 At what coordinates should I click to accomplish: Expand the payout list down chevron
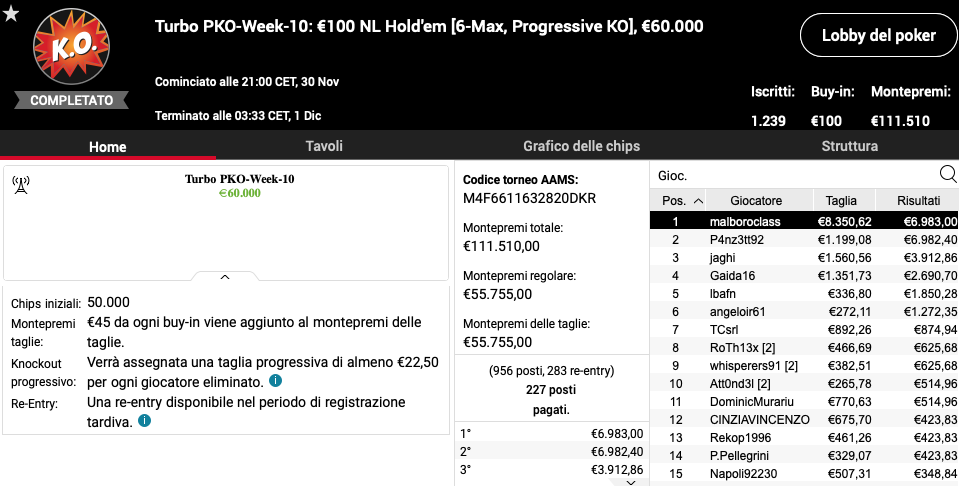click(631, 482)
